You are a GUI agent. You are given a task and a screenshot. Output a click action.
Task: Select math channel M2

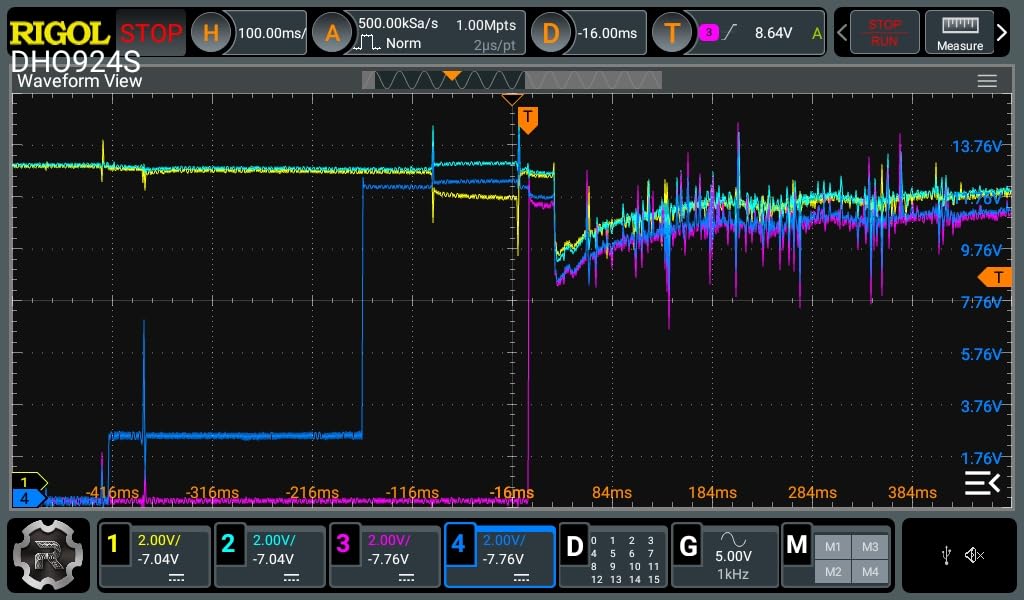[x=833, y=572]
